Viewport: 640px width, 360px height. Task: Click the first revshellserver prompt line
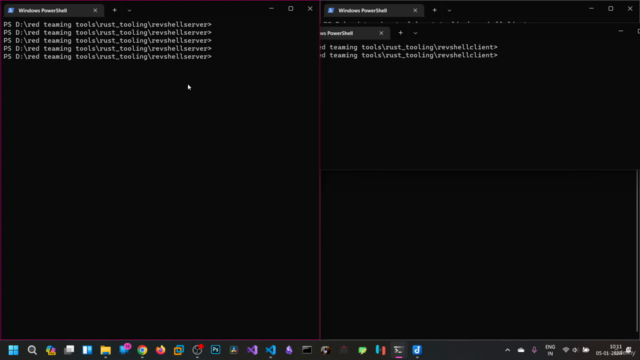[107, 24]
